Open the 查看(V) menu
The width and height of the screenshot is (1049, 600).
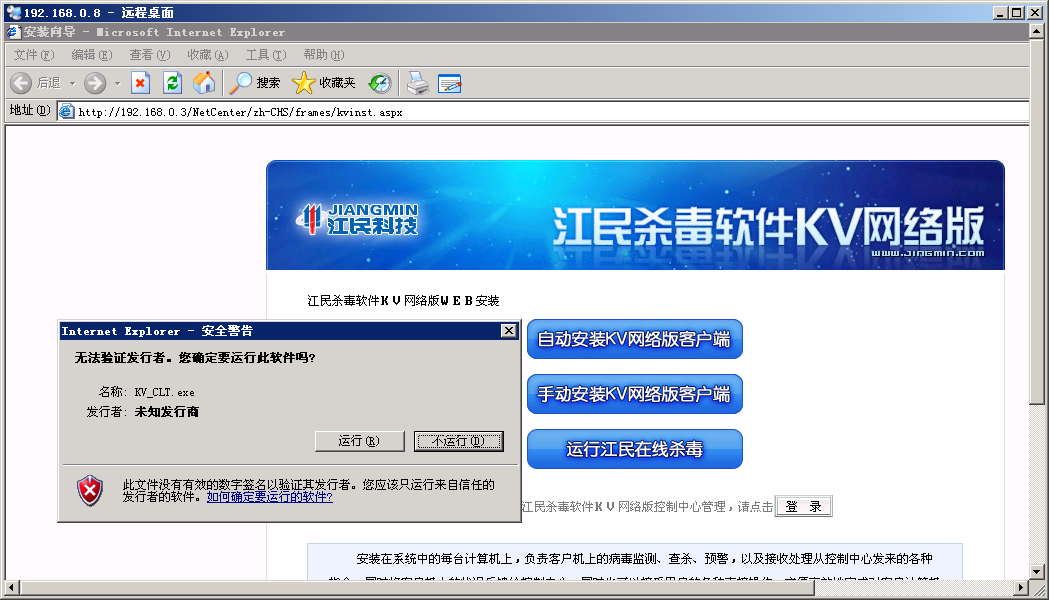(150, 55)
